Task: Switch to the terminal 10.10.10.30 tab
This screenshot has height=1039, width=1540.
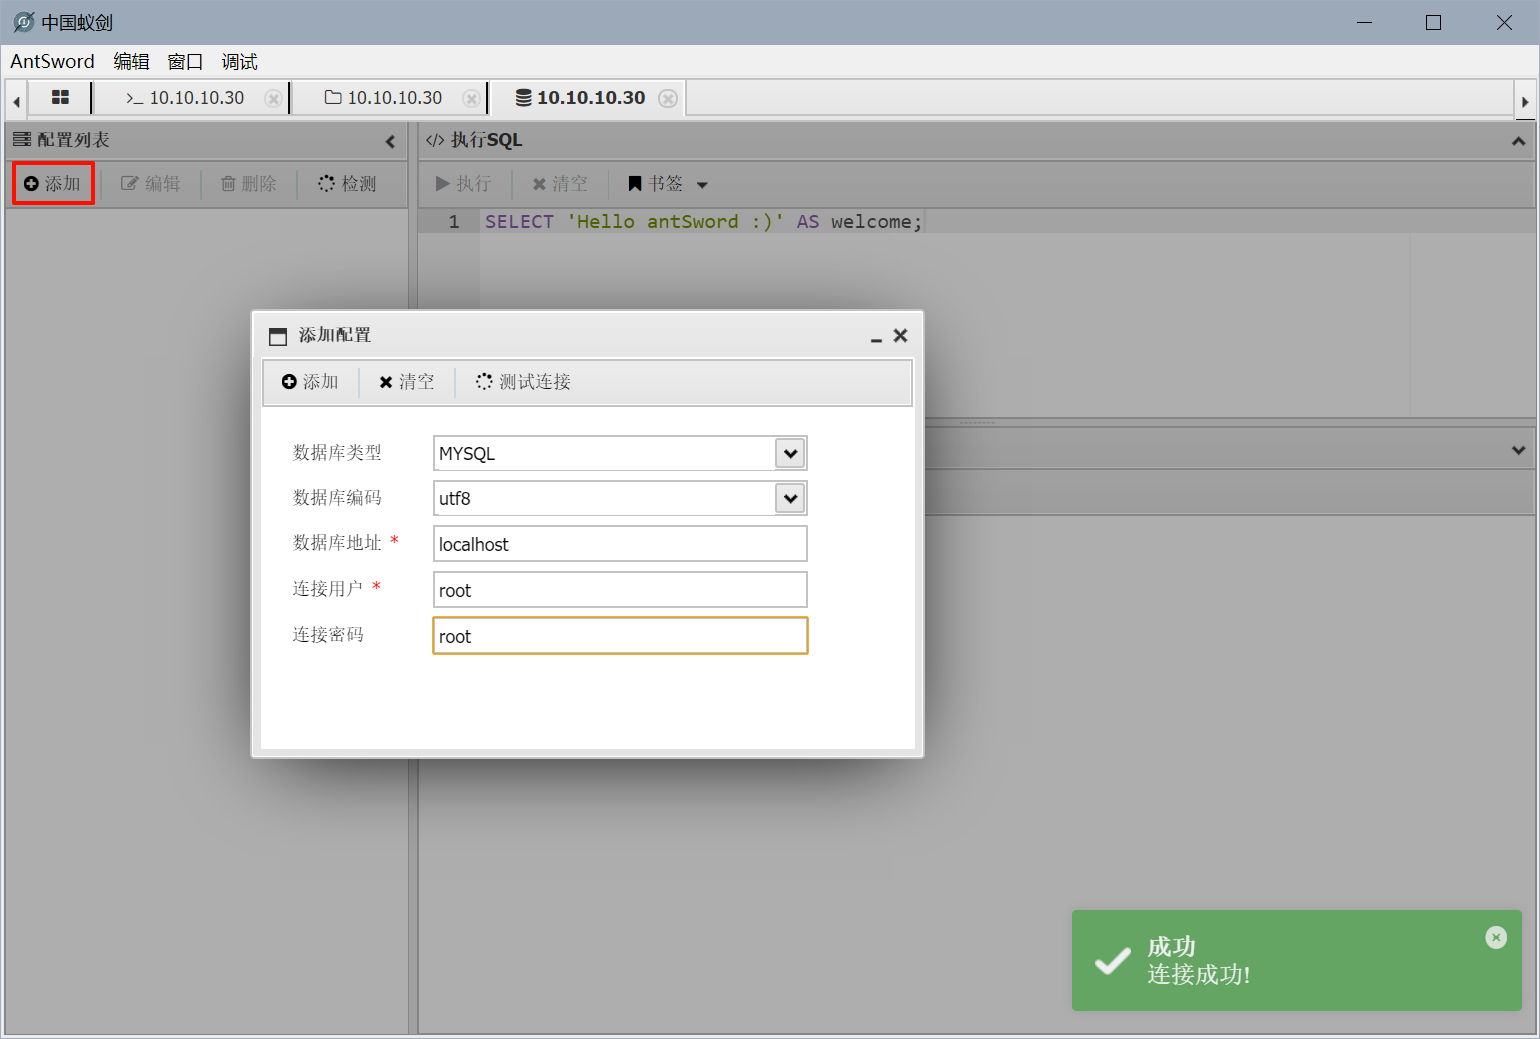Action: pyautogui.click(x=186, y=98)
